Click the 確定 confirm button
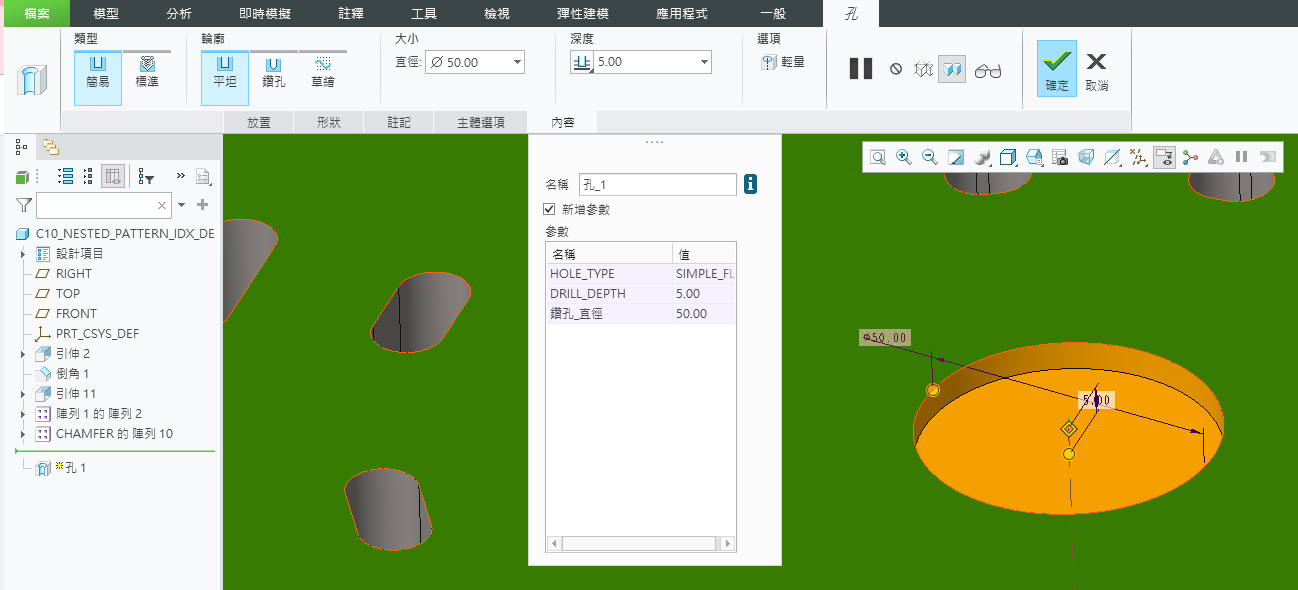Image resolution: width=1298 pixels, height=590 pixels. (1057, 69)
